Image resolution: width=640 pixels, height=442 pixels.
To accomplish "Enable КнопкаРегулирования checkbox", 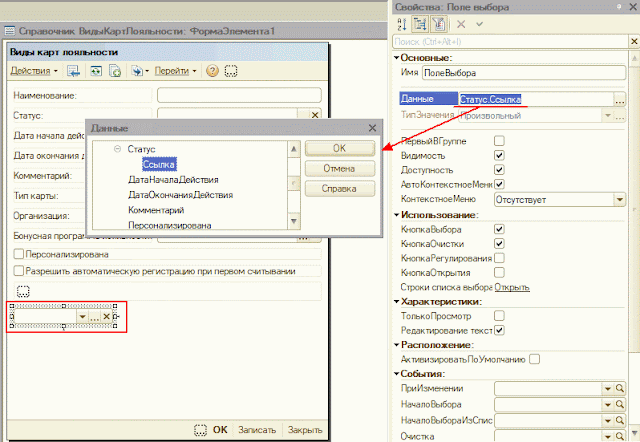I will click(x=499, y=258).
